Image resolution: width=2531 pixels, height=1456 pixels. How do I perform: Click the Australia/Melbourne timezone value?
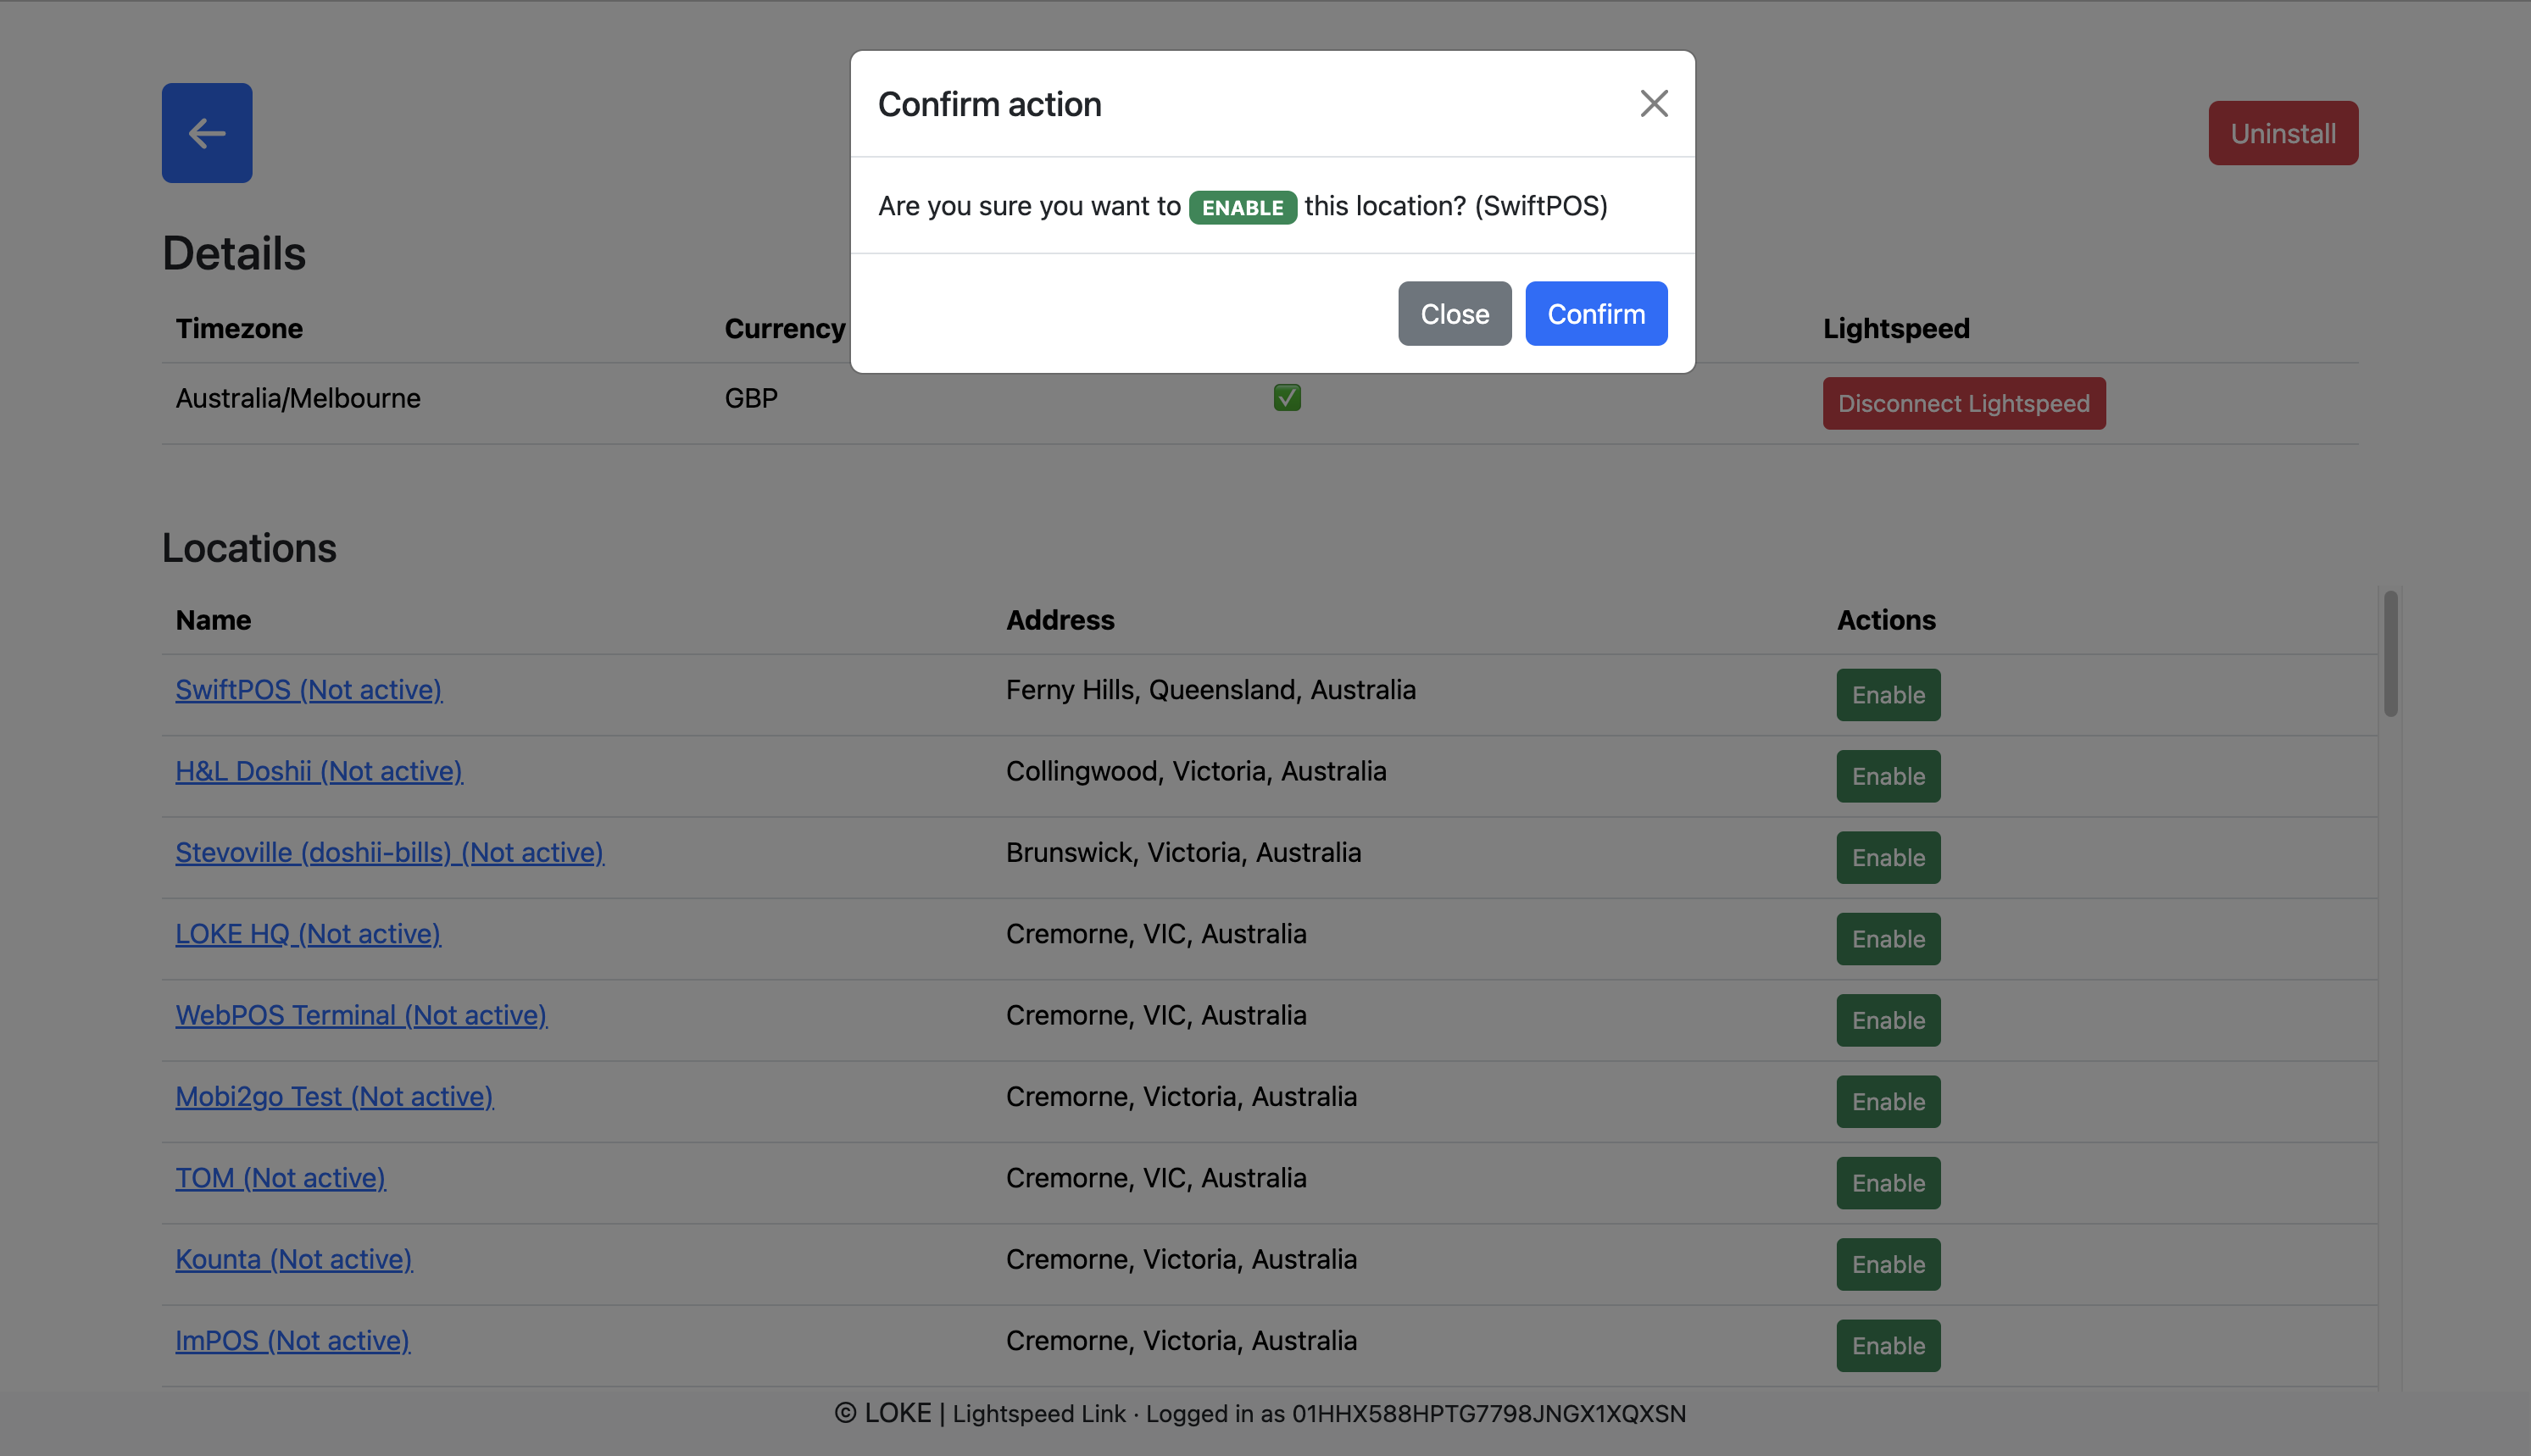click(298, 398)
